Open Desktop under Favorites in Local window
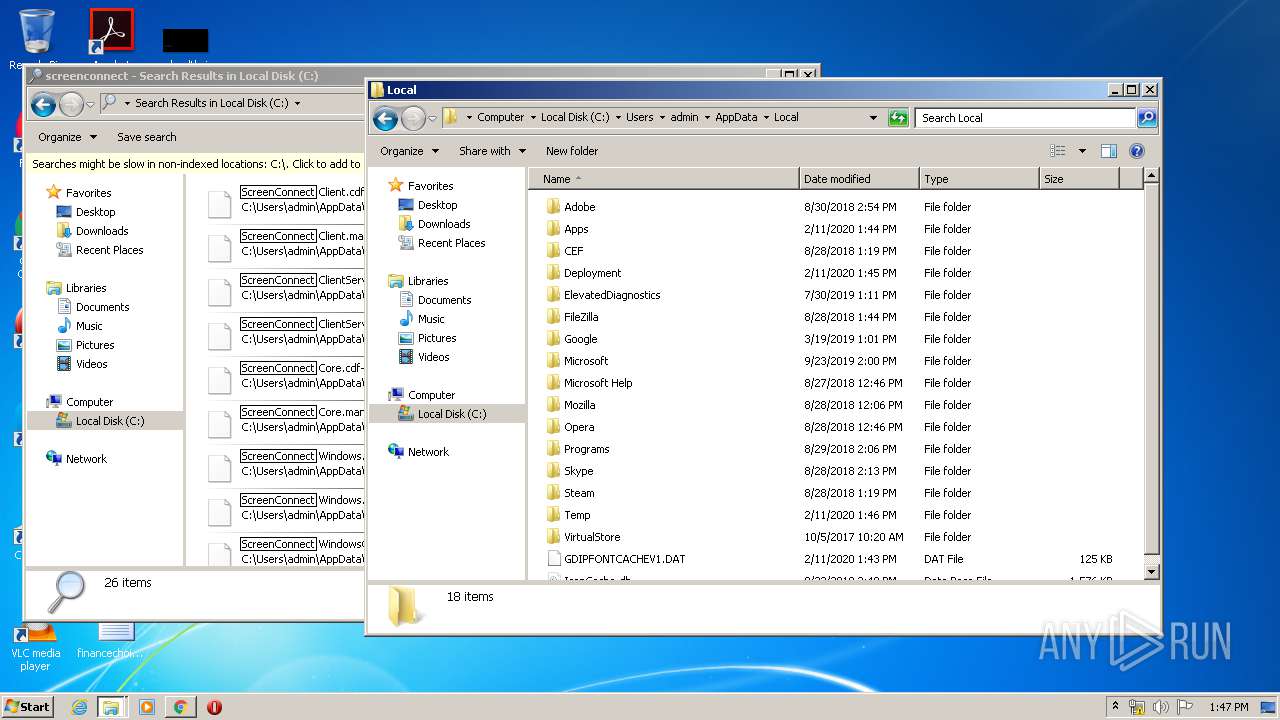Viewport: 1280px width, 720px height. click(x=437, y=205)
